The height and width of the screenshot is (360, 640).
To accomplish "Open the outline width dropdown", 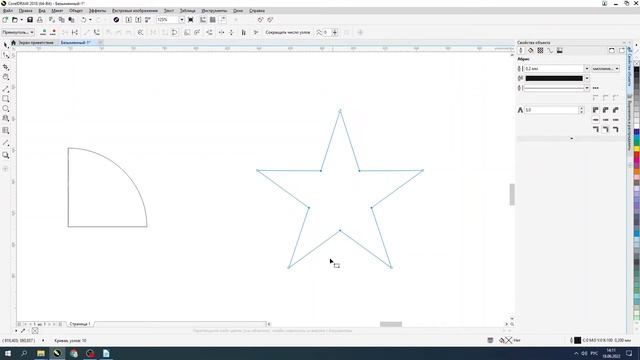I will (x=587, y=69).
